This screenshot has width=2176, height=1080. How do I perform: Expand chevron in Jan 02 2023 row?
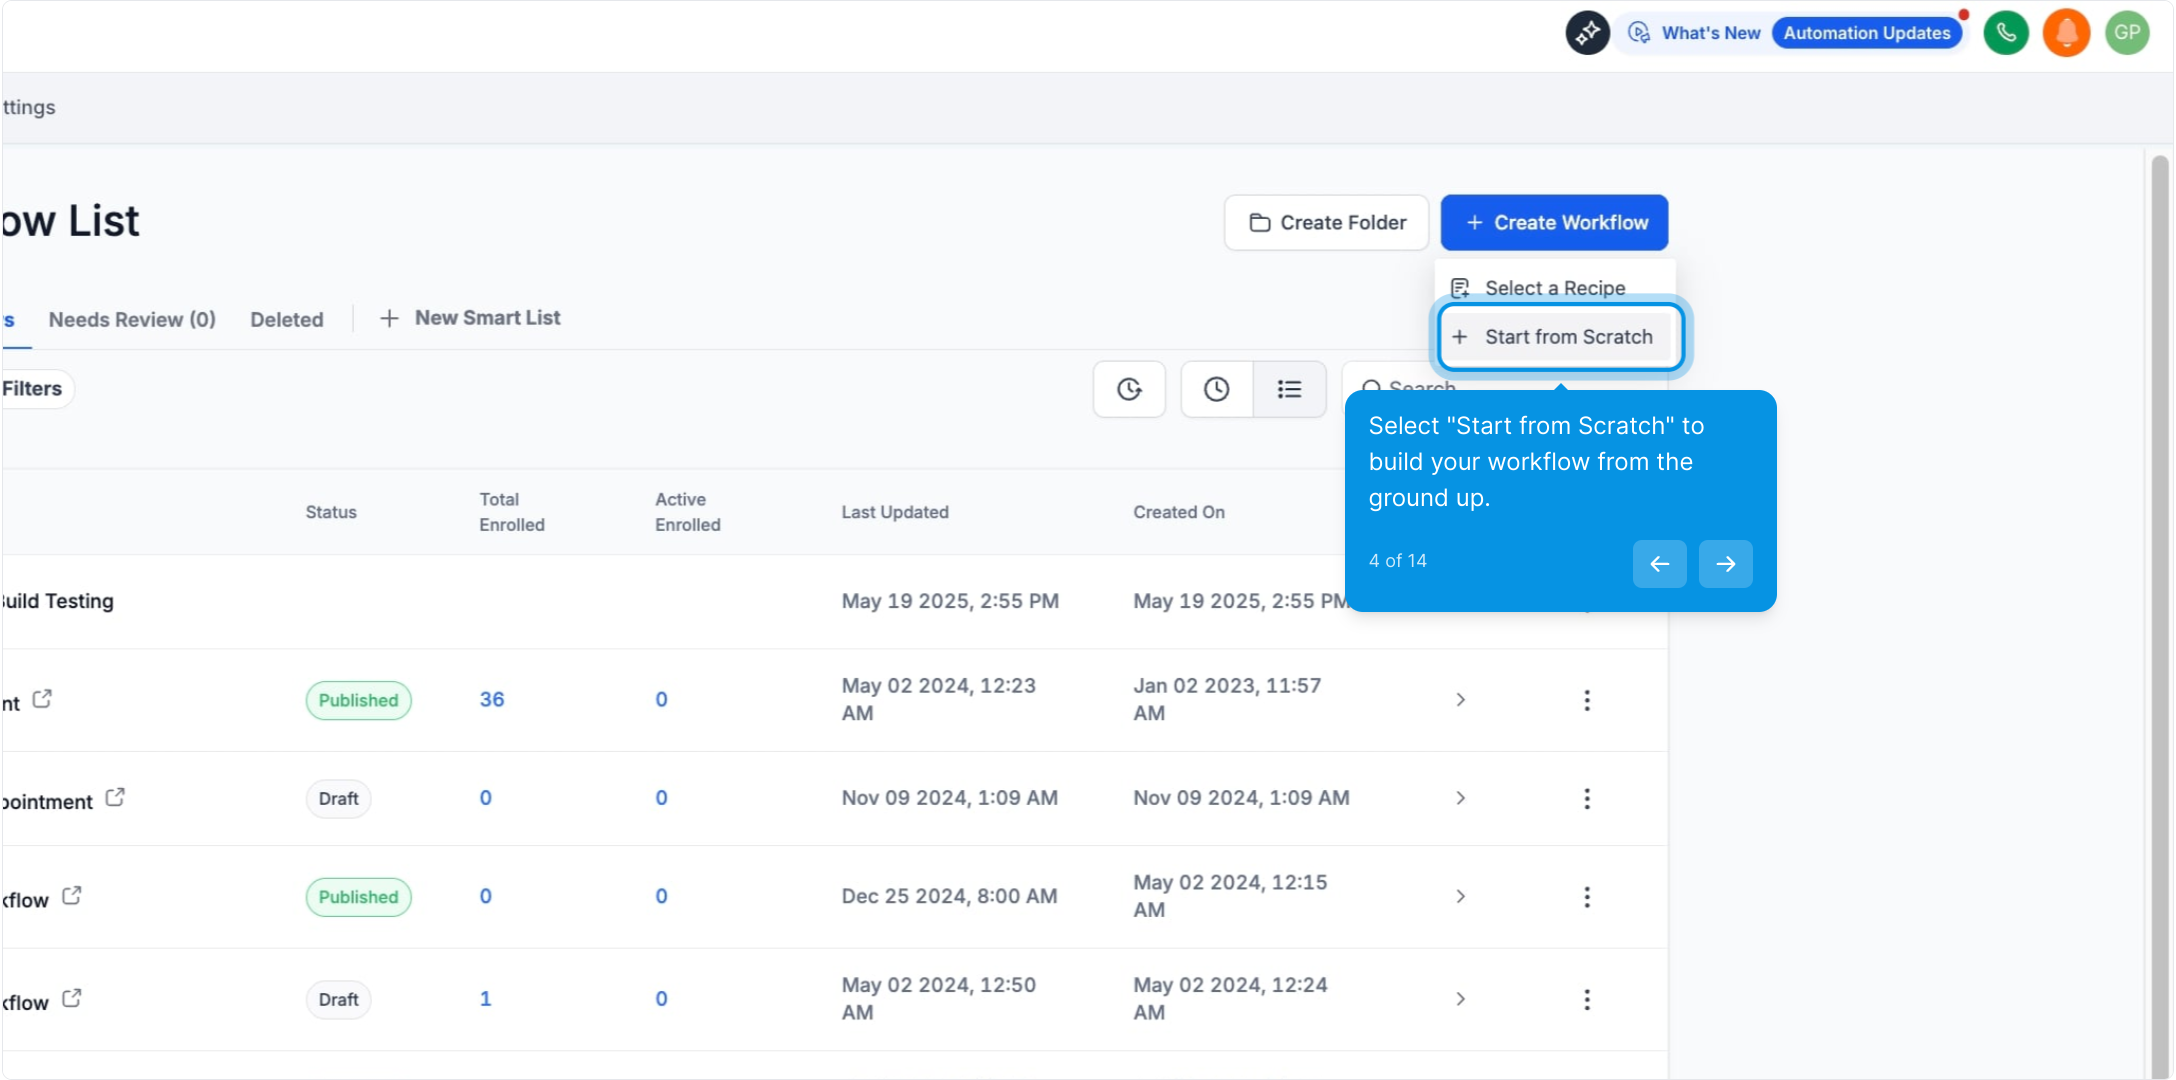point(1461,700)
